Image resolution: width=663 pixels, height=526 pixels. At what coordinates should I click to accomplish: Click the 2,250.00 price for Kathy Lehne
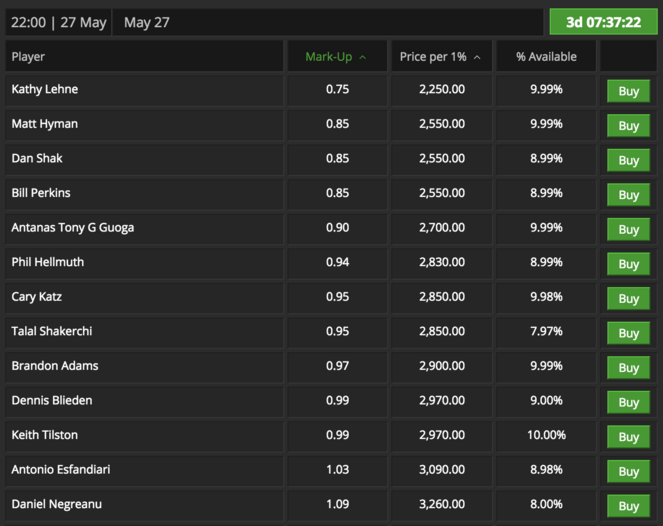pyautogui.click(x=442, y=89)
